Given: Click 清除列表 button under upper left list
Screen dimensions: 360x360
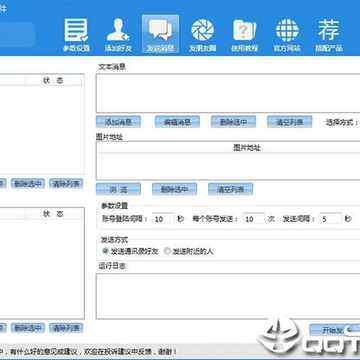Looking at the screenshot, I should pyautogui.click(x=66, y=184).
